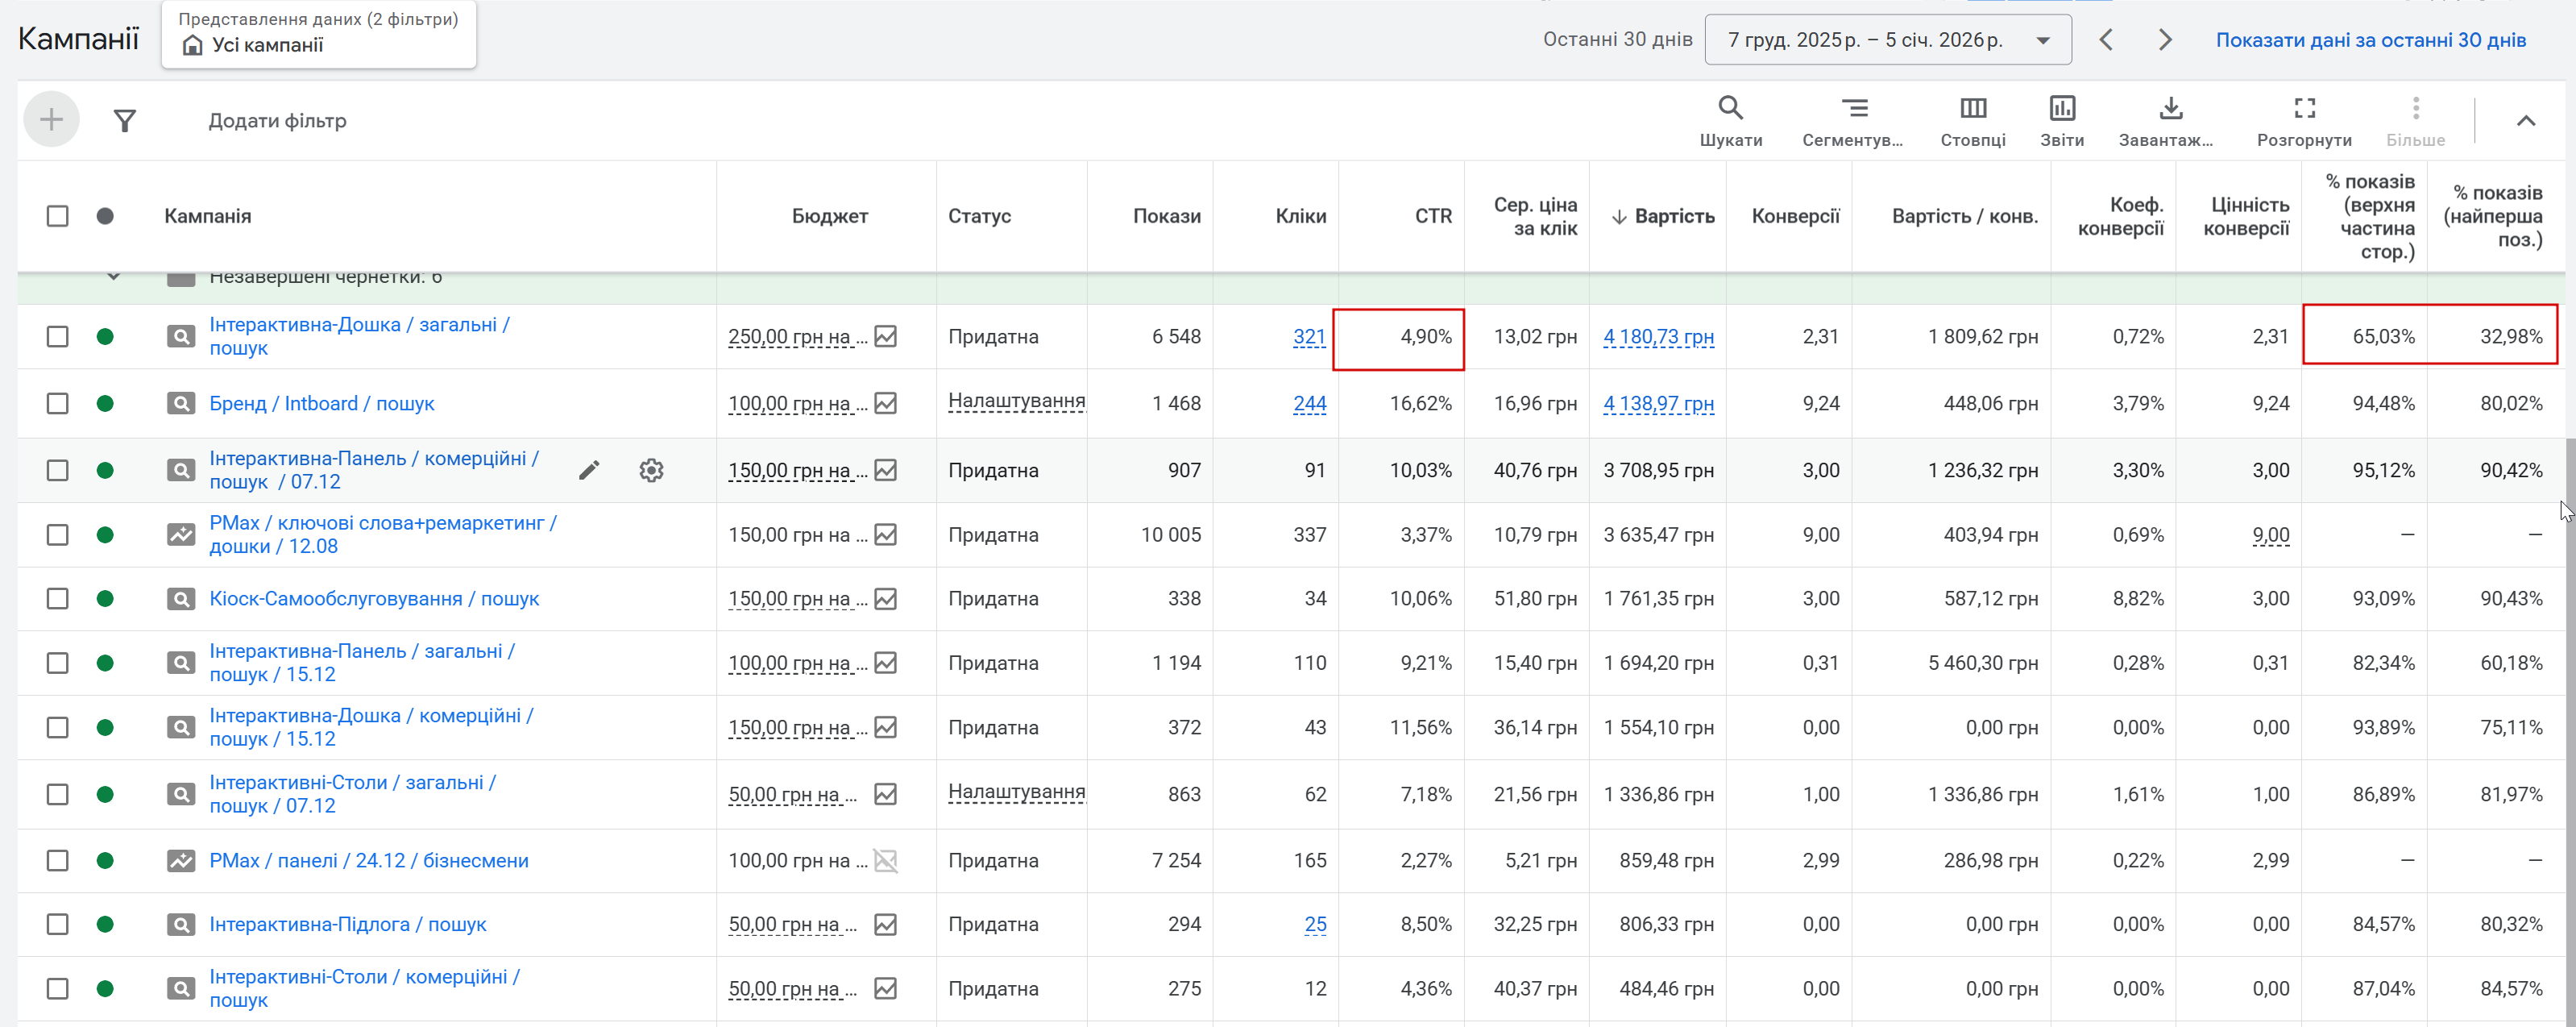This screenshot has width=2576, height=1027.
Task: Click the funnel filter icon
Action: 124,121
